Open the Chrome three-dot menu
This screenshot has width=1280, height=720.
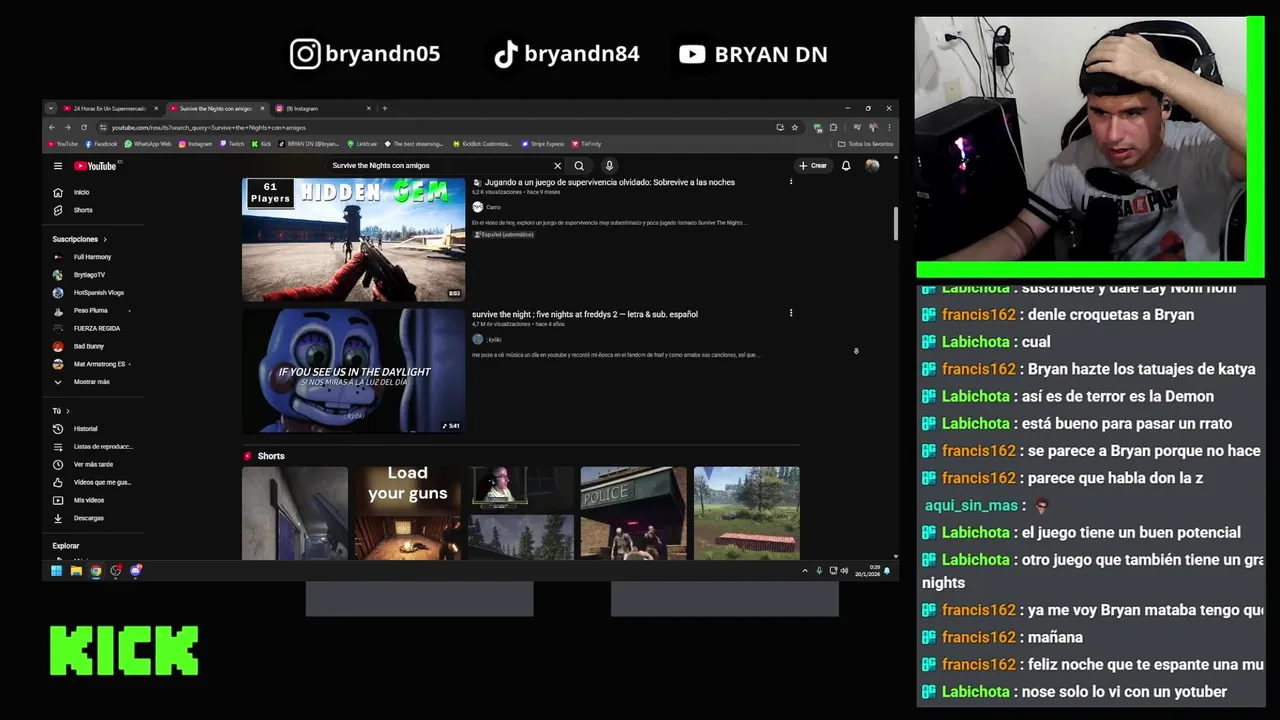click(888, 127)
